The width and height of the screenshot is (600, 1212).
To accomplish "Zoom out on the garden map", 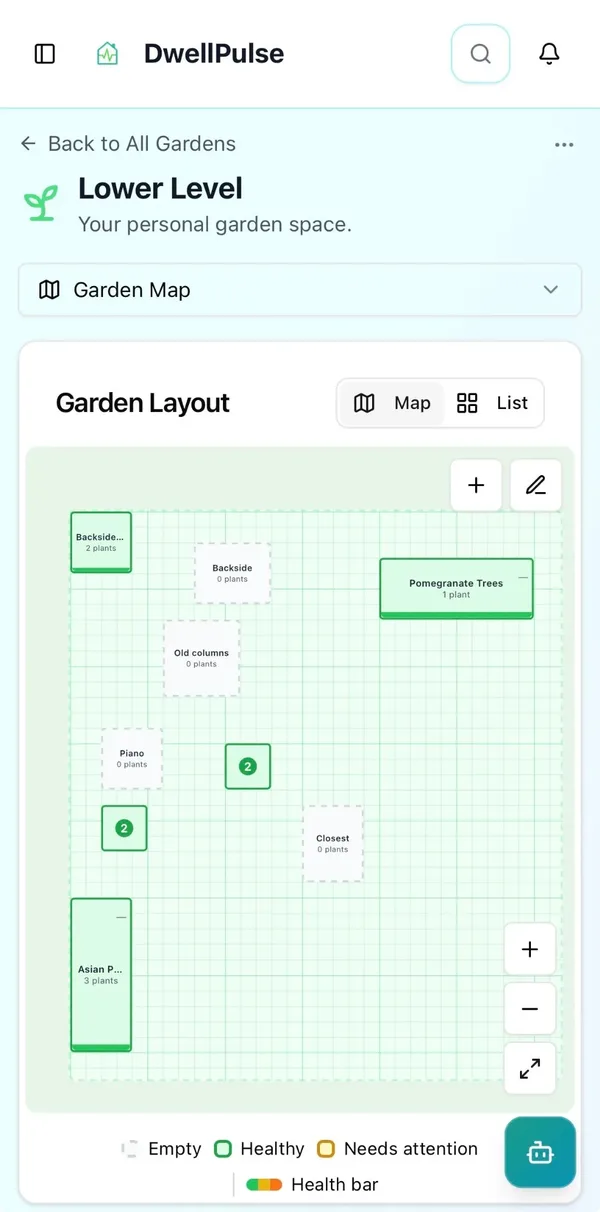I will (x=530, y=1009).
